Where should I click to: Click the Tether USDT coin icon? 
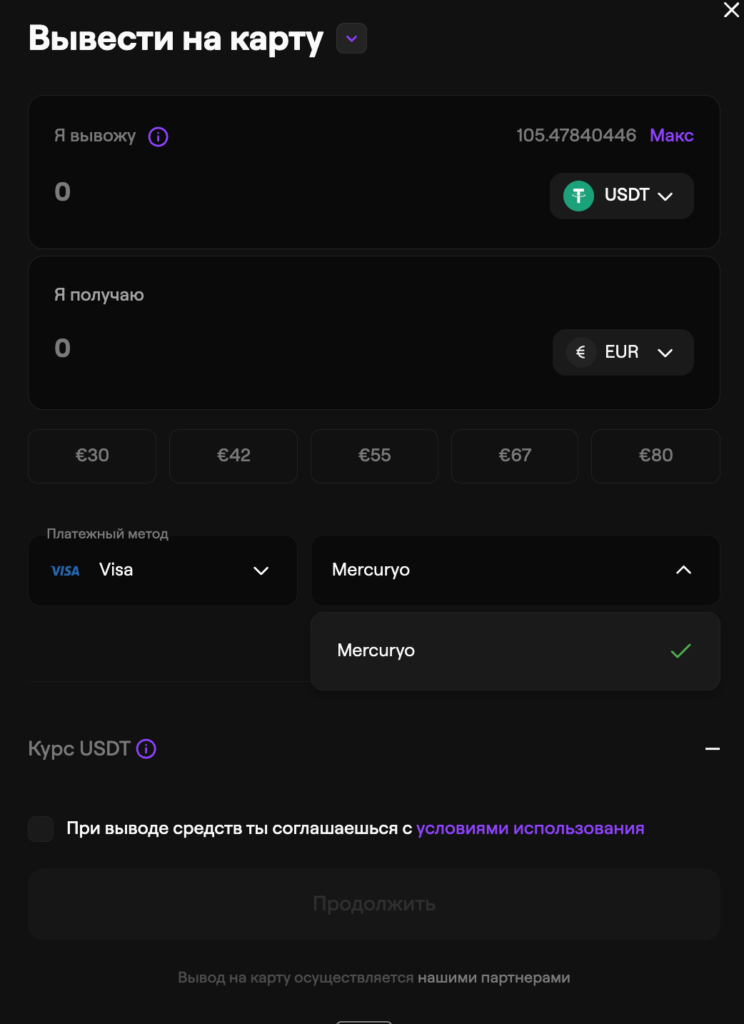[578, 195]
